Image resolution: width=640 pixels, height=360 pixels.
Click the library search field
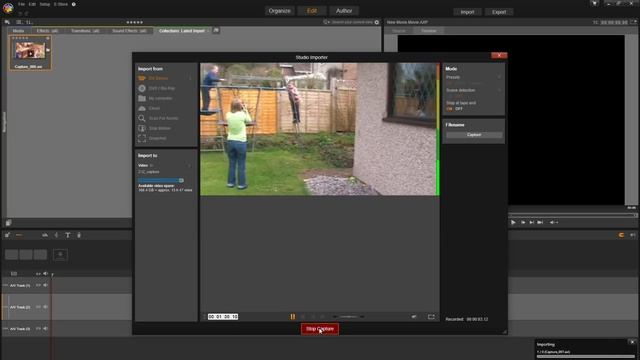pos(351,22)
